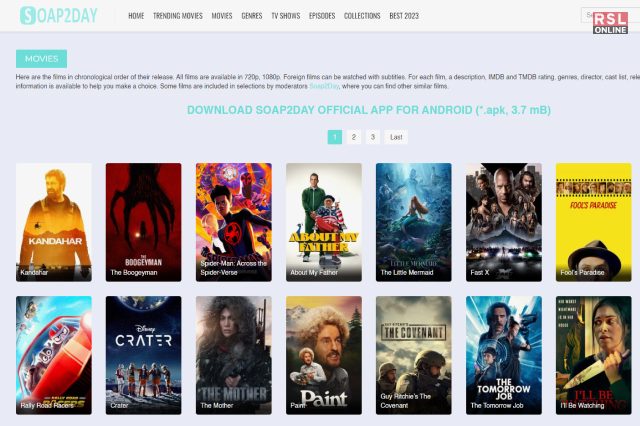
Task: Jump to the Last page
Action: (x=396, y=137)
